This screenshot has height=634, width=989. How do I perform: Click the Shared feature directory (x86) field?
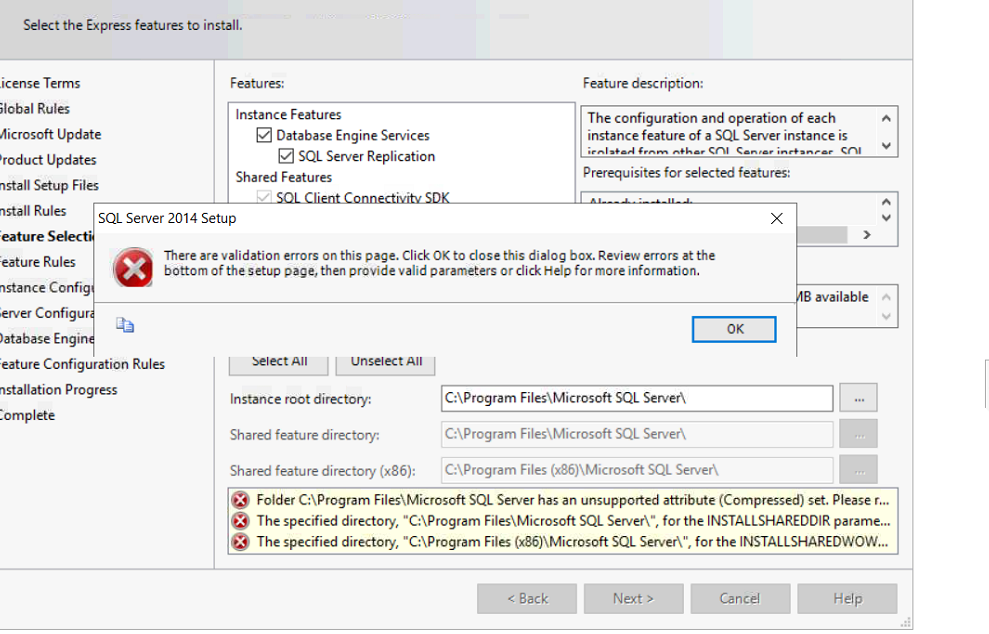[637, 470]
